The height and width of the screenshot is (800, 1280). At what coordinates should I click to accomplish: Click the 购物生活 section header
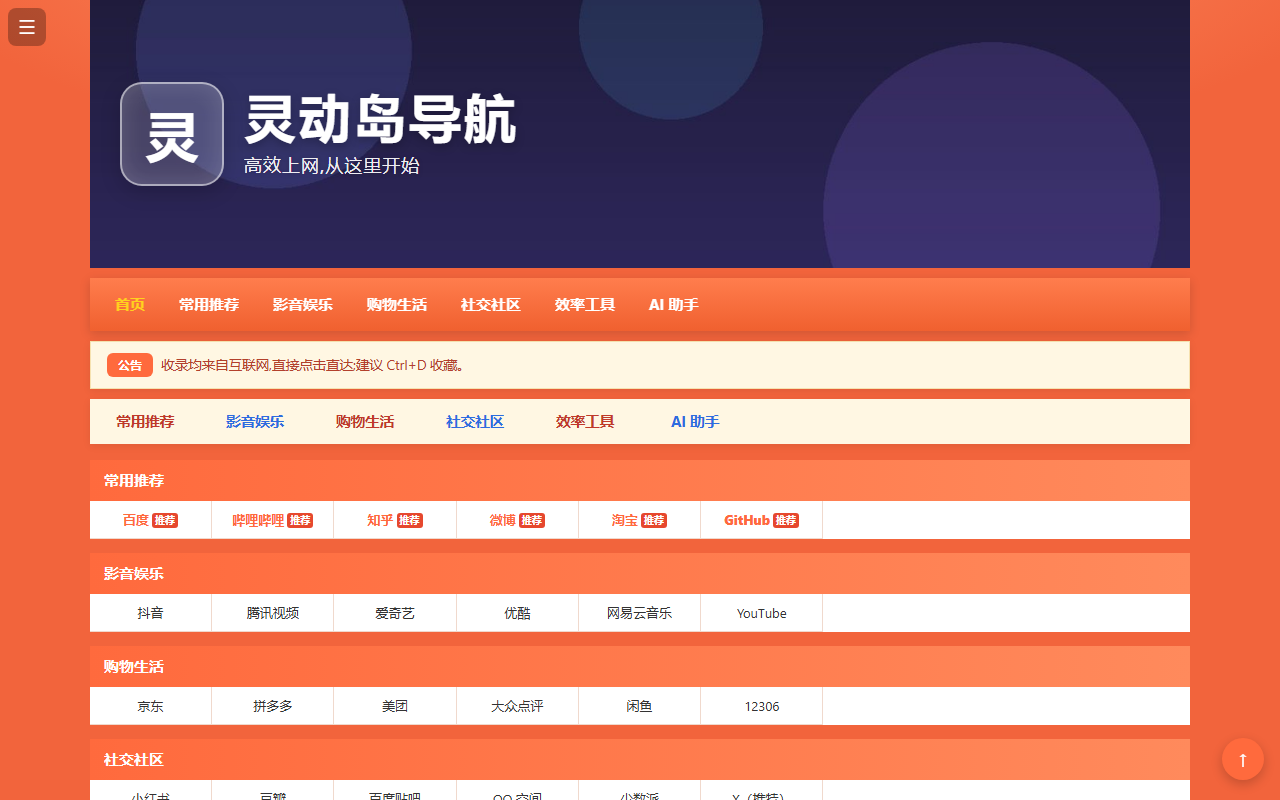[x=640, y=667]
